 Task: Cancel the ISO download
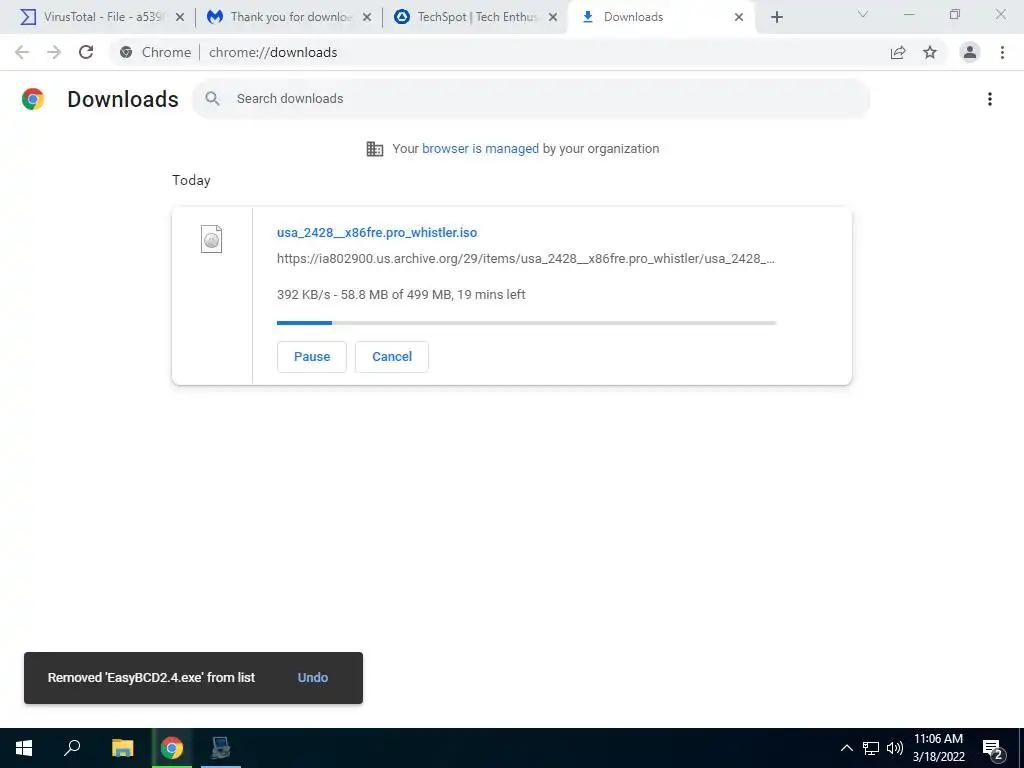392,357
